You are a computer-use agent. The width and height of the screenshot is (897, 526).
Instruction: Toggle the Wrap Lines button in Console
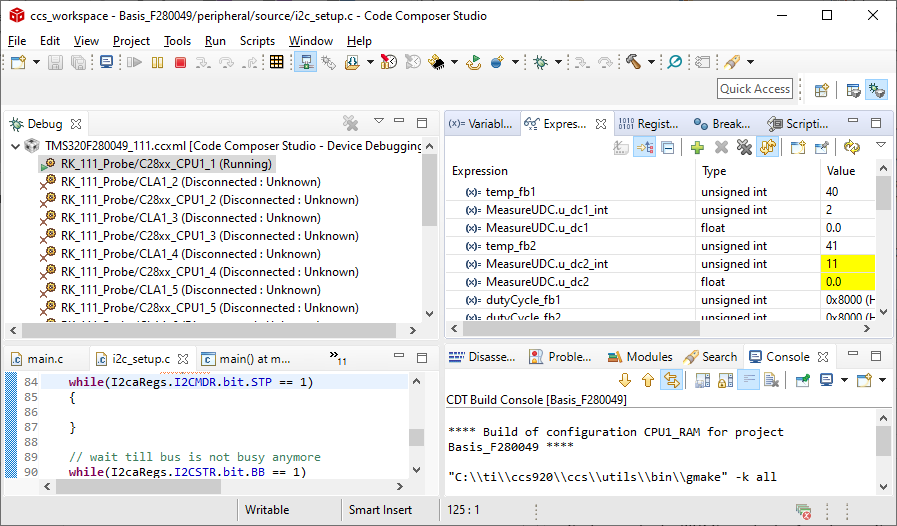click(x=671, y=379)
